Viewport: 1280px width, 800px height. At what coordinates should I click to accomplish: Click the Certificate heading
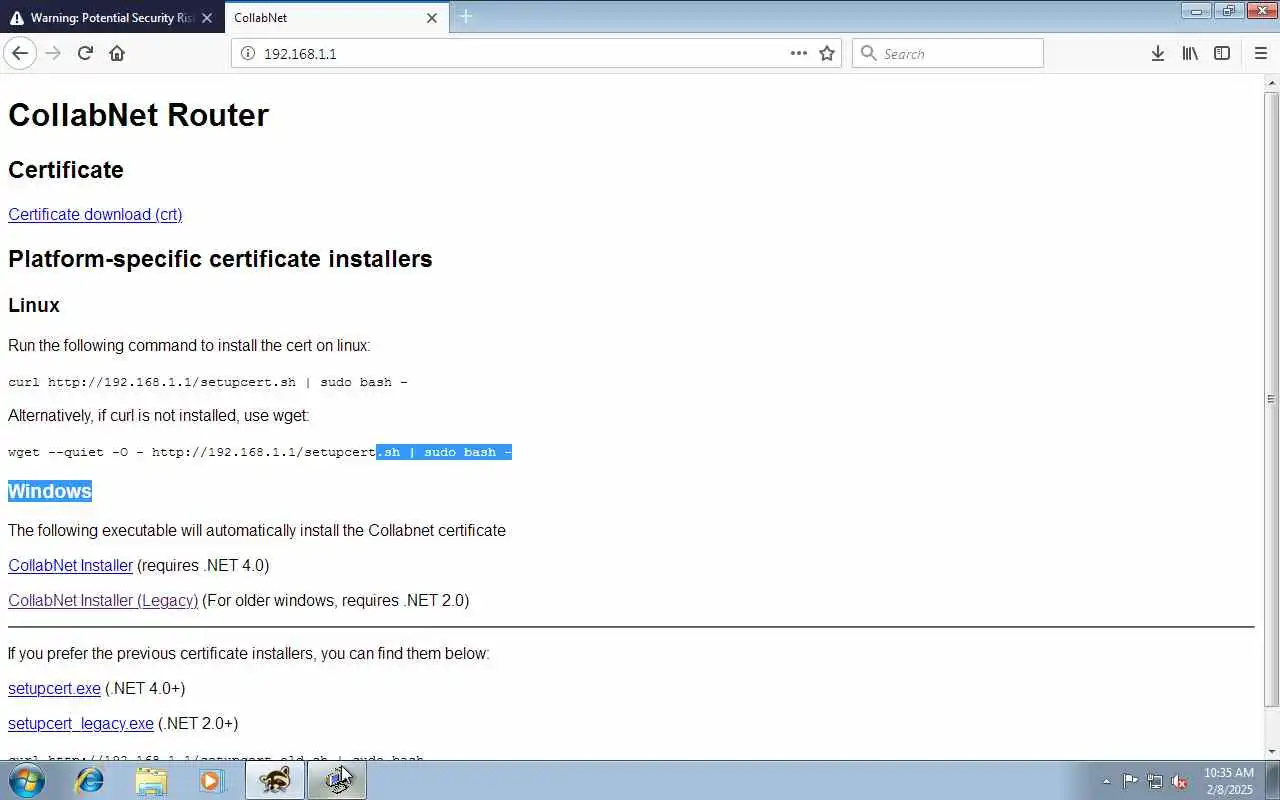[x=66, y=170]
